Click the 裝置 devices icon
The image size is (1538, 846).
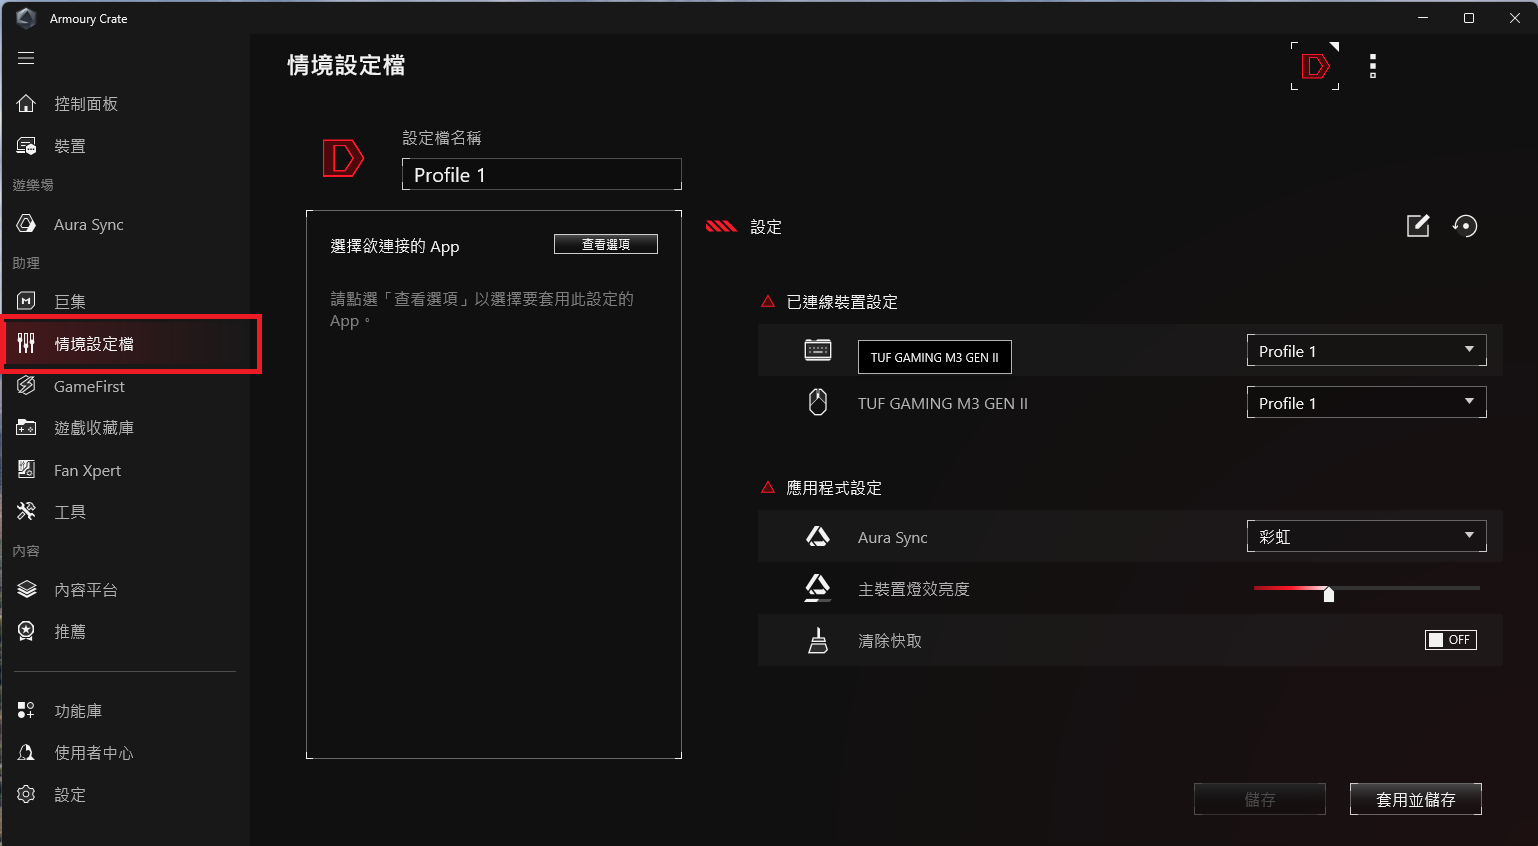(26, 146)
